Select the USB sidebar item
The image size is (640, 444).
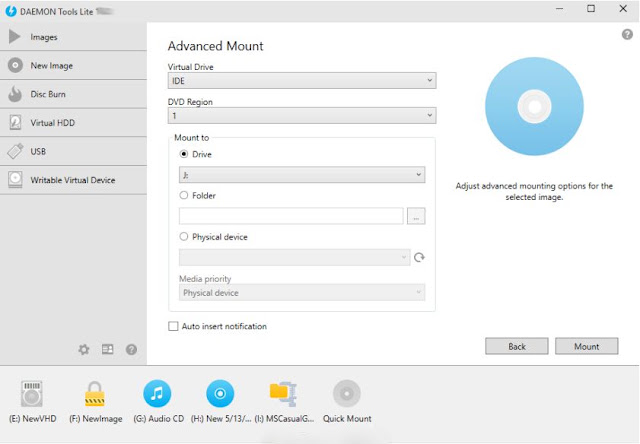tap(73, 151)
